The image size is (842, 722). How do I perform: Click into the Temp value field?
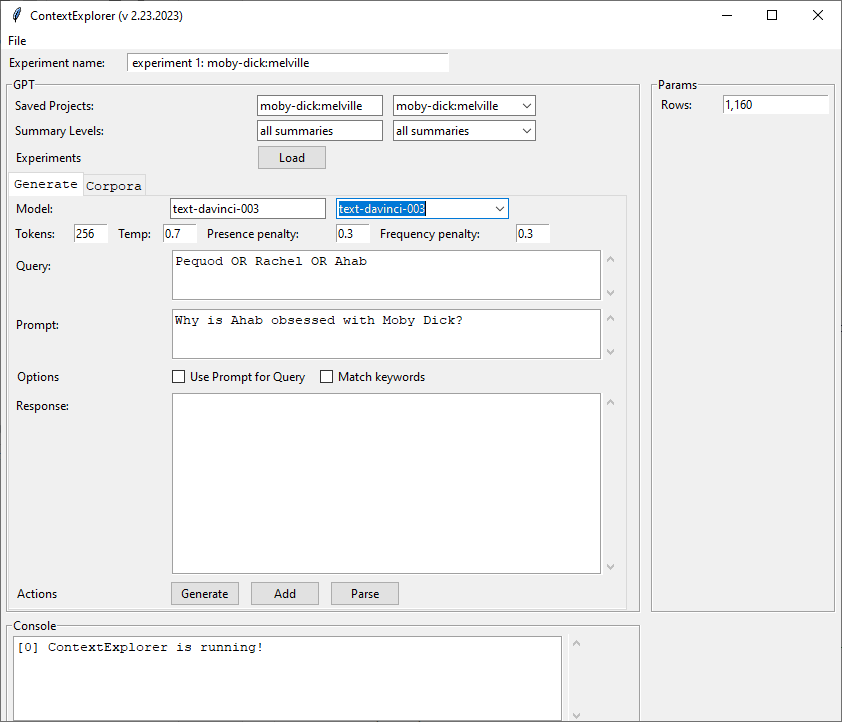(180, 234)
